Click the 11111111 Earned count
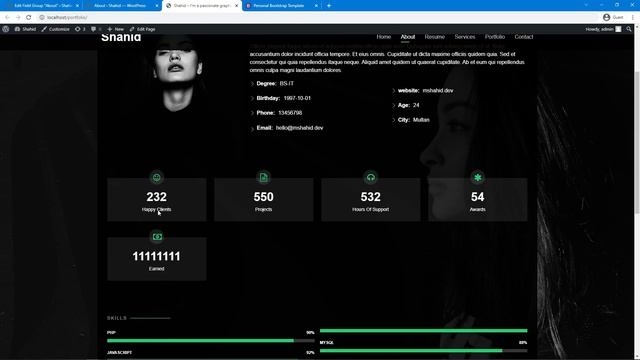The image size is (640, 360). pyautogui.click(x=156, y=256)
